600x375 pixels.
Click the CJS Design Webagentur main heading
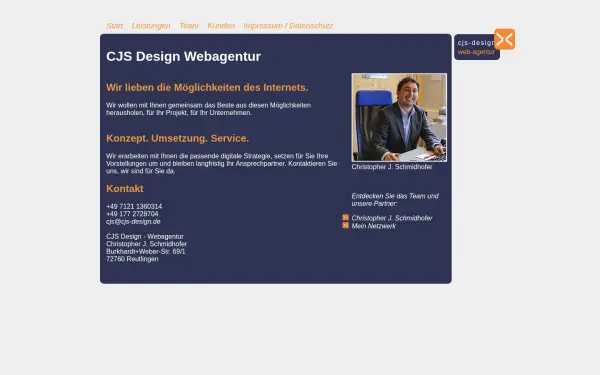[x=183, y=56]
